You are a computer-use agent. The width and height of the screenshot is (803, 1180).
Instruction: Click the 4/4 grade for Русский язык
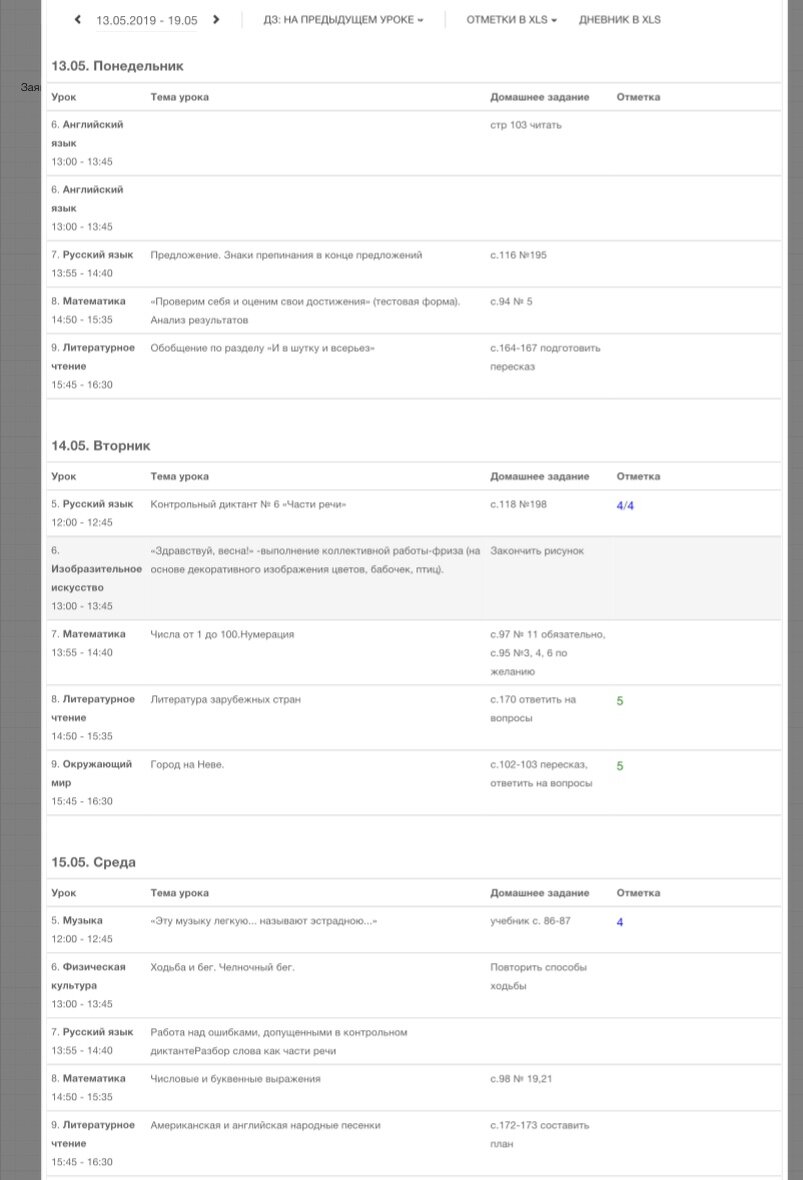click(x=625, y=505)
